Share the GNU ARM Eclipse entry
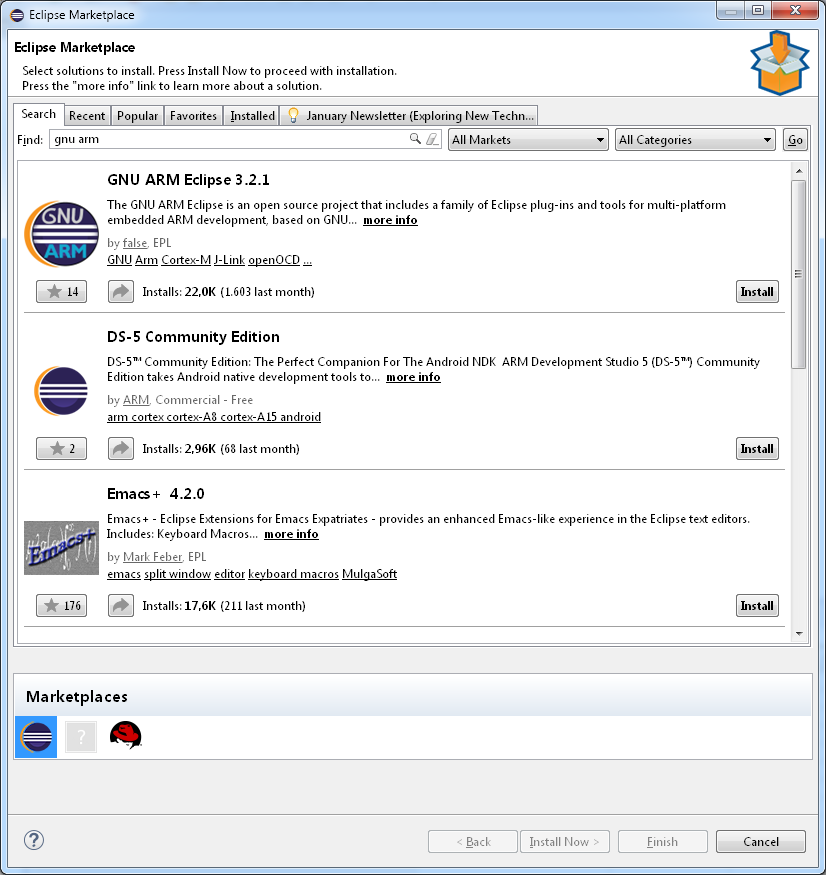 click(120, 292)
